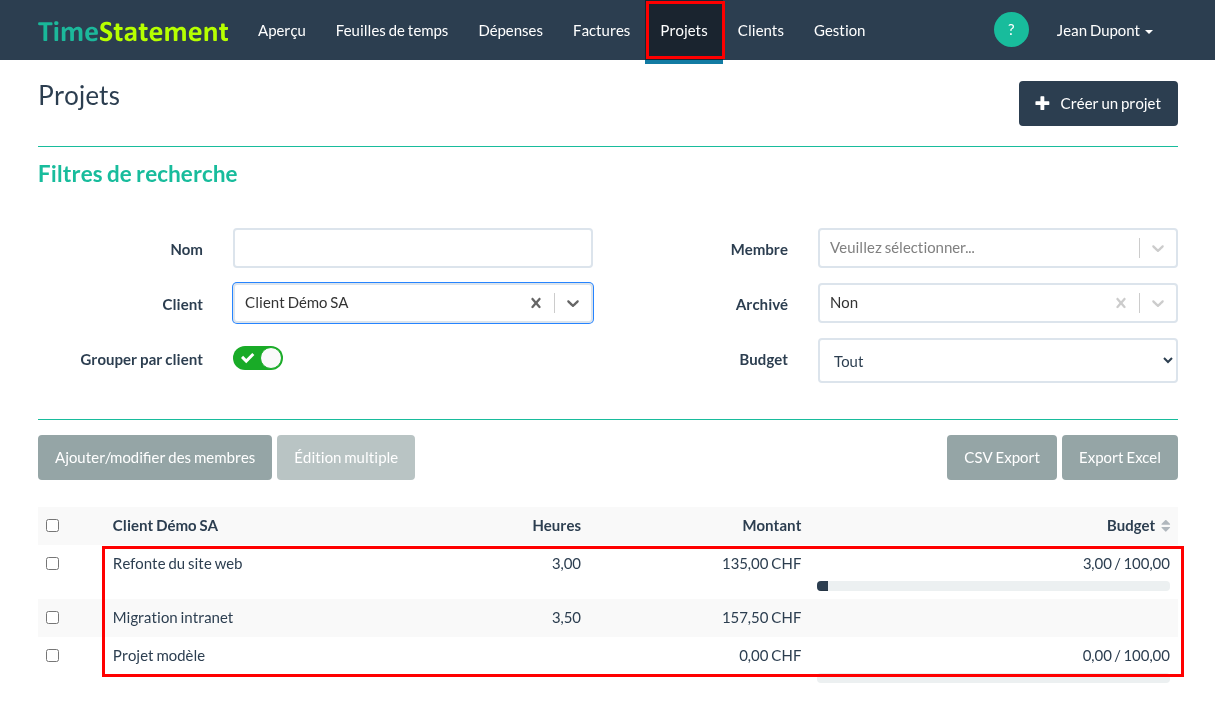Click the TimeStatement logo
The height and width of the screenshot is (703, 1215).
[133, 31]
